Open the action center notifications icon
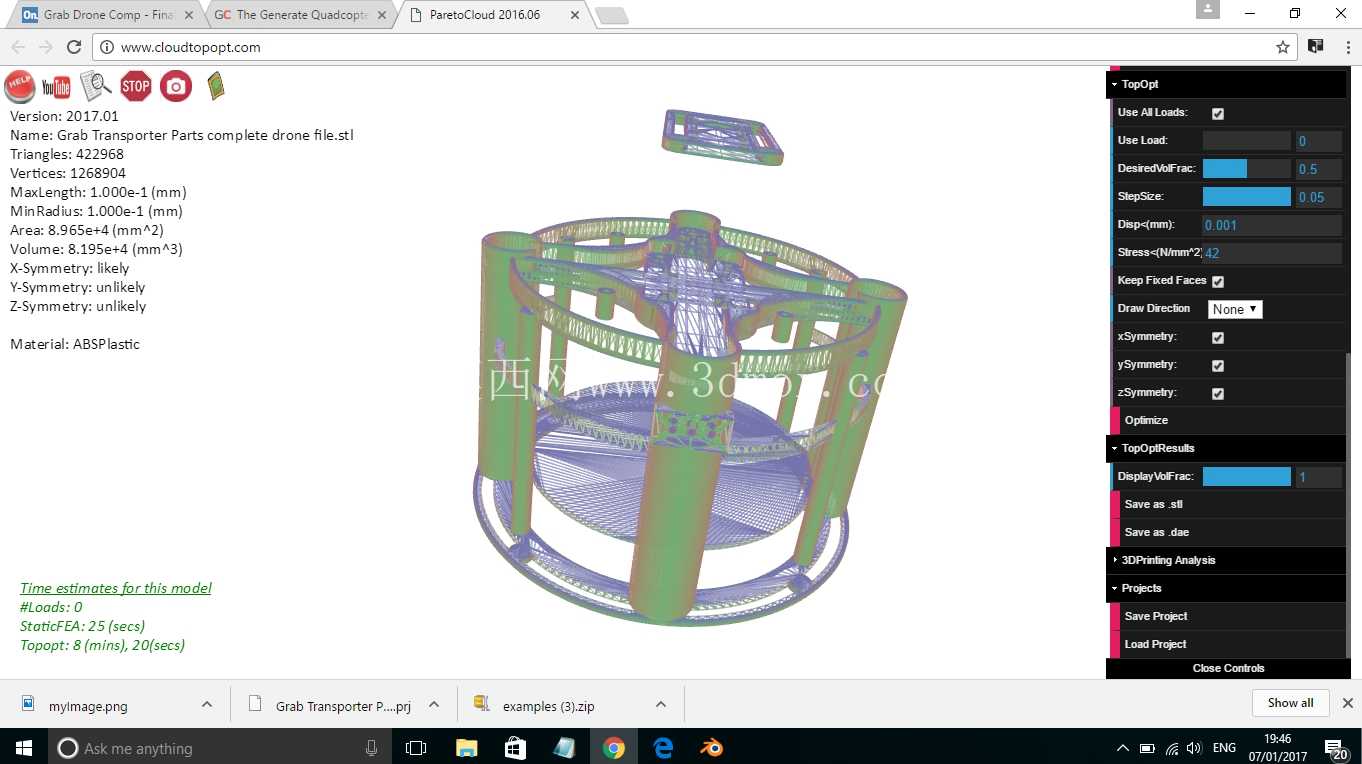 1335,748
